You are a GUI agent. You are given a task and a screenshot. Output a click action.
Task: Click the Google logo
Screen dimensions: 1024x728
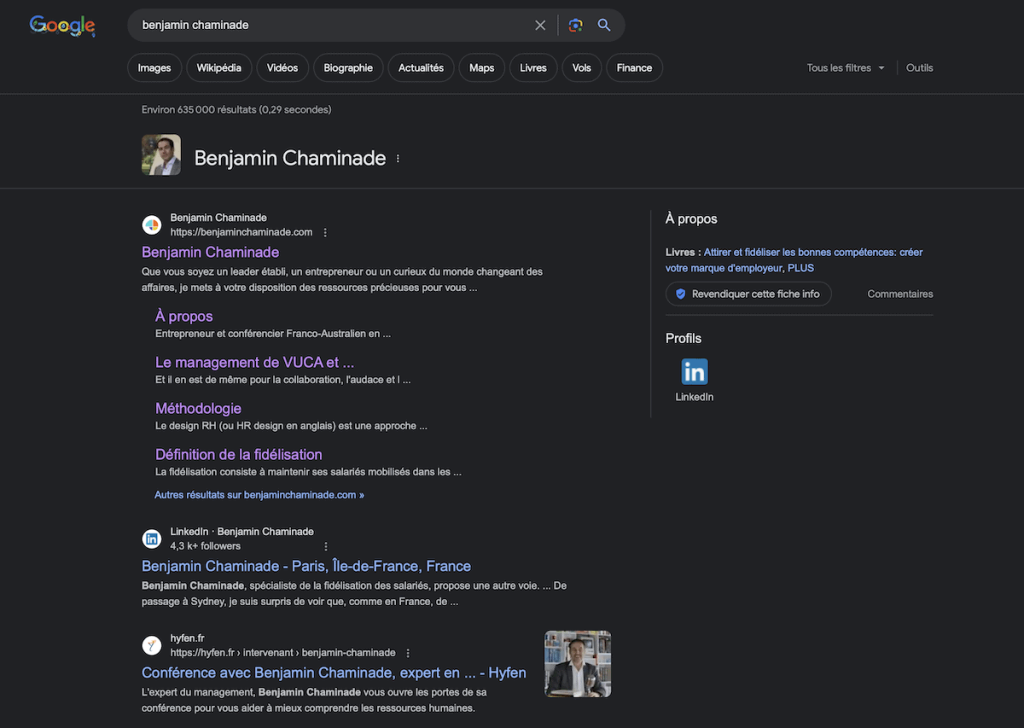click(62, 25)
